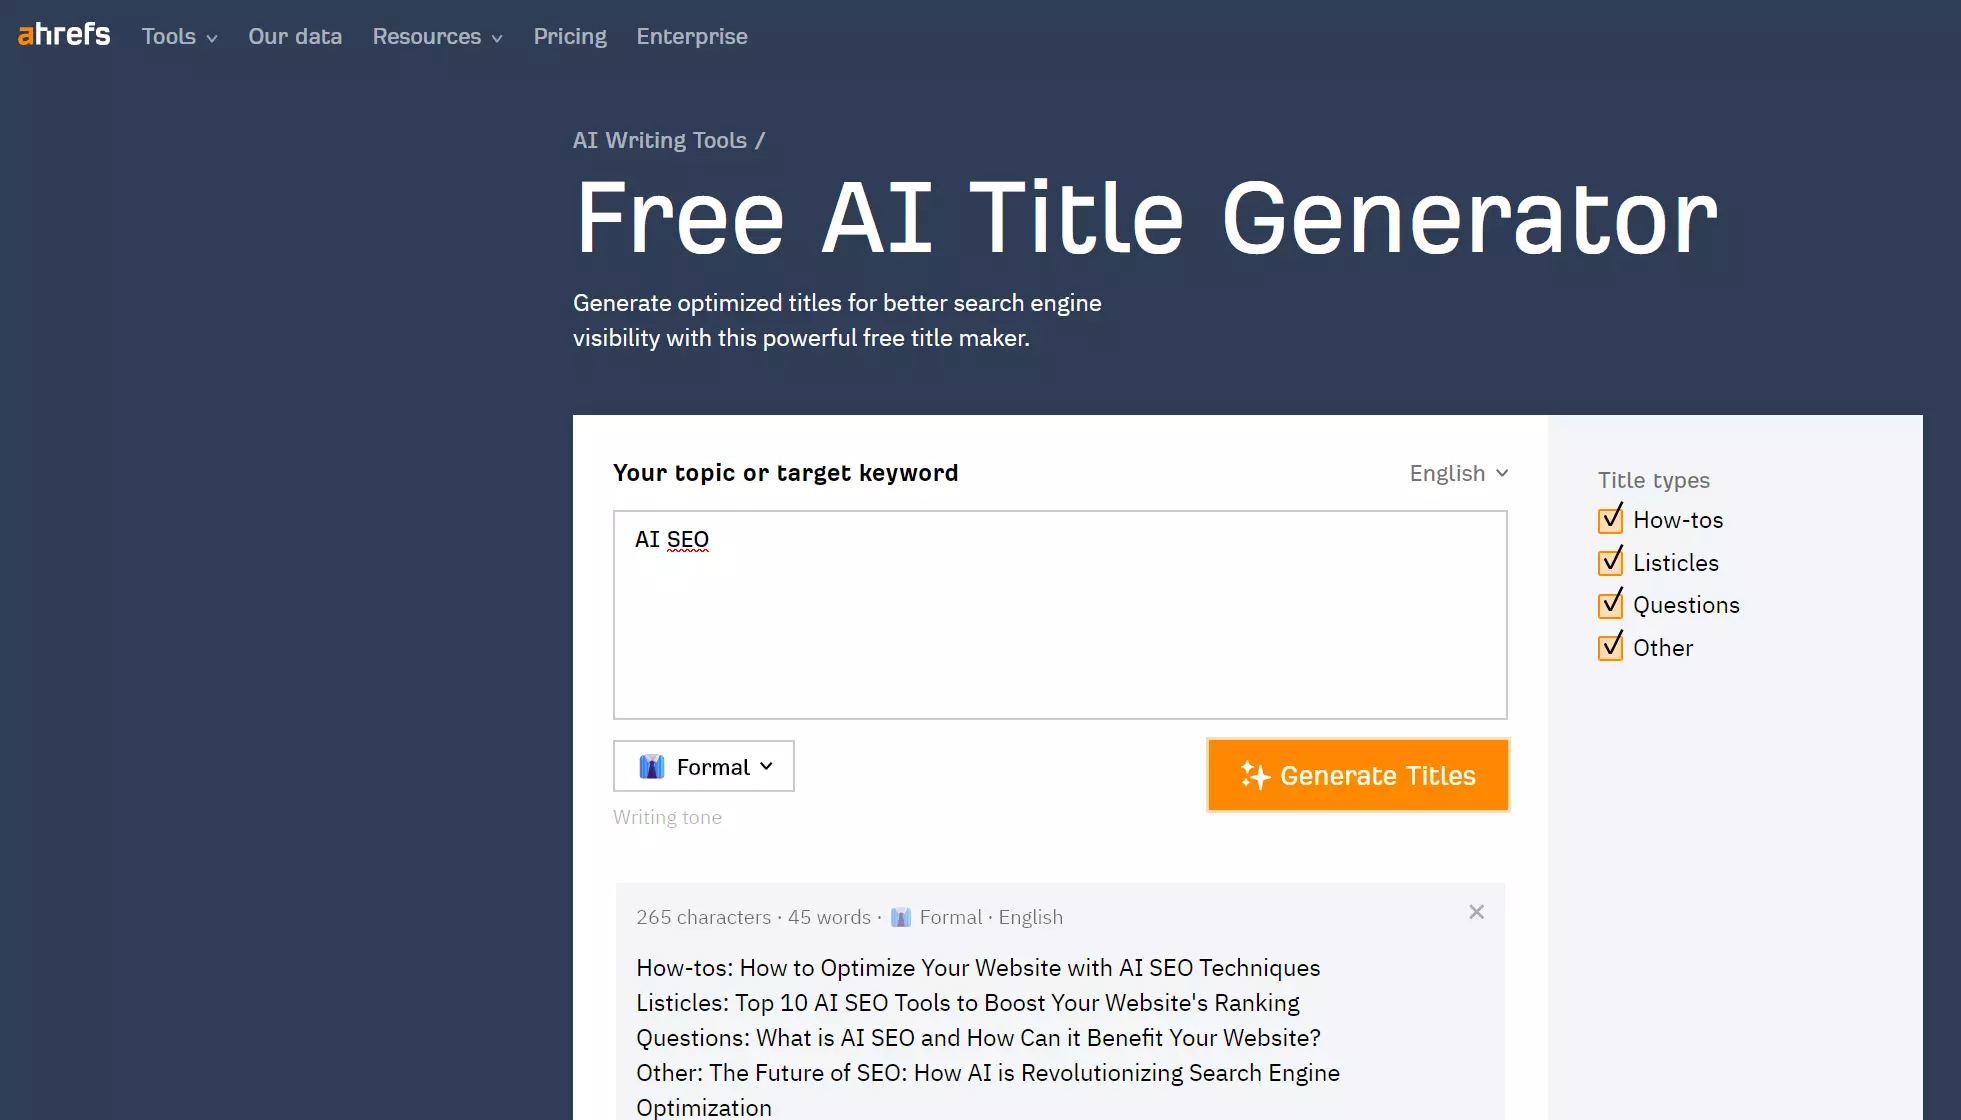Click the Generate Titles button
Image resolution: width=1961 pixels, height=1120 pixels.
1358,774
